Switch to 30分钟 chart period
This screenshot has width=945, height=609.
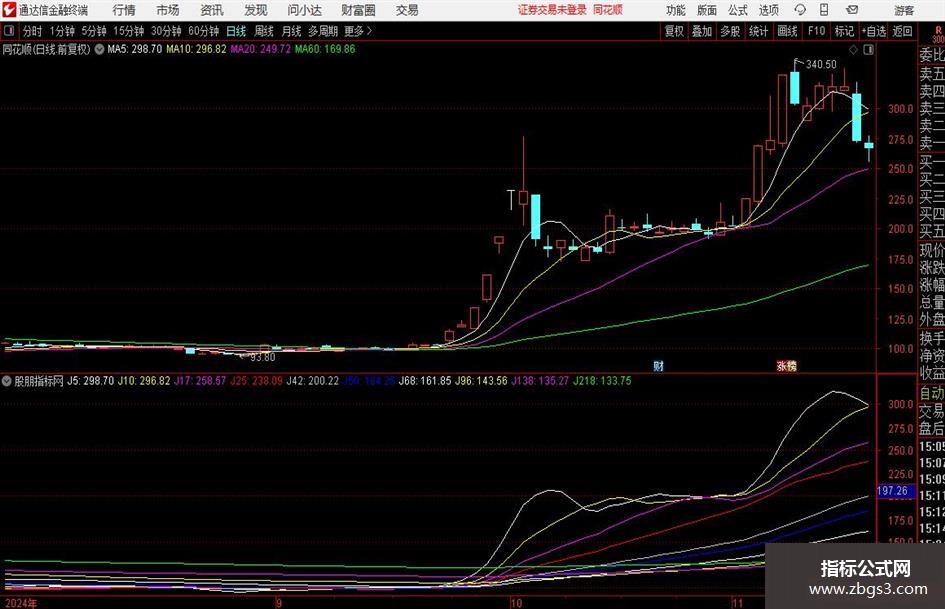(166, 31)
